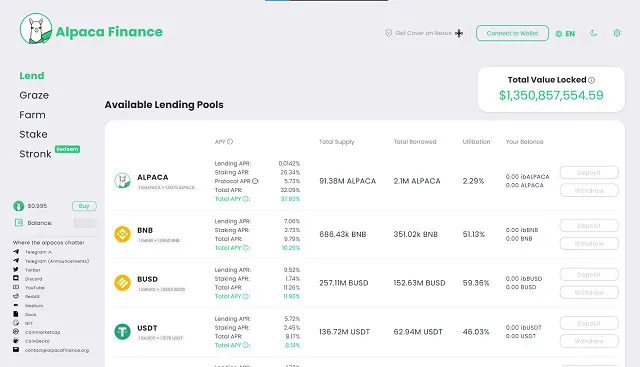Image resolution: width=640 pixels, height=367 pixels.
Task: Click the Protocol APR info icon
Action: click(255, 181)
